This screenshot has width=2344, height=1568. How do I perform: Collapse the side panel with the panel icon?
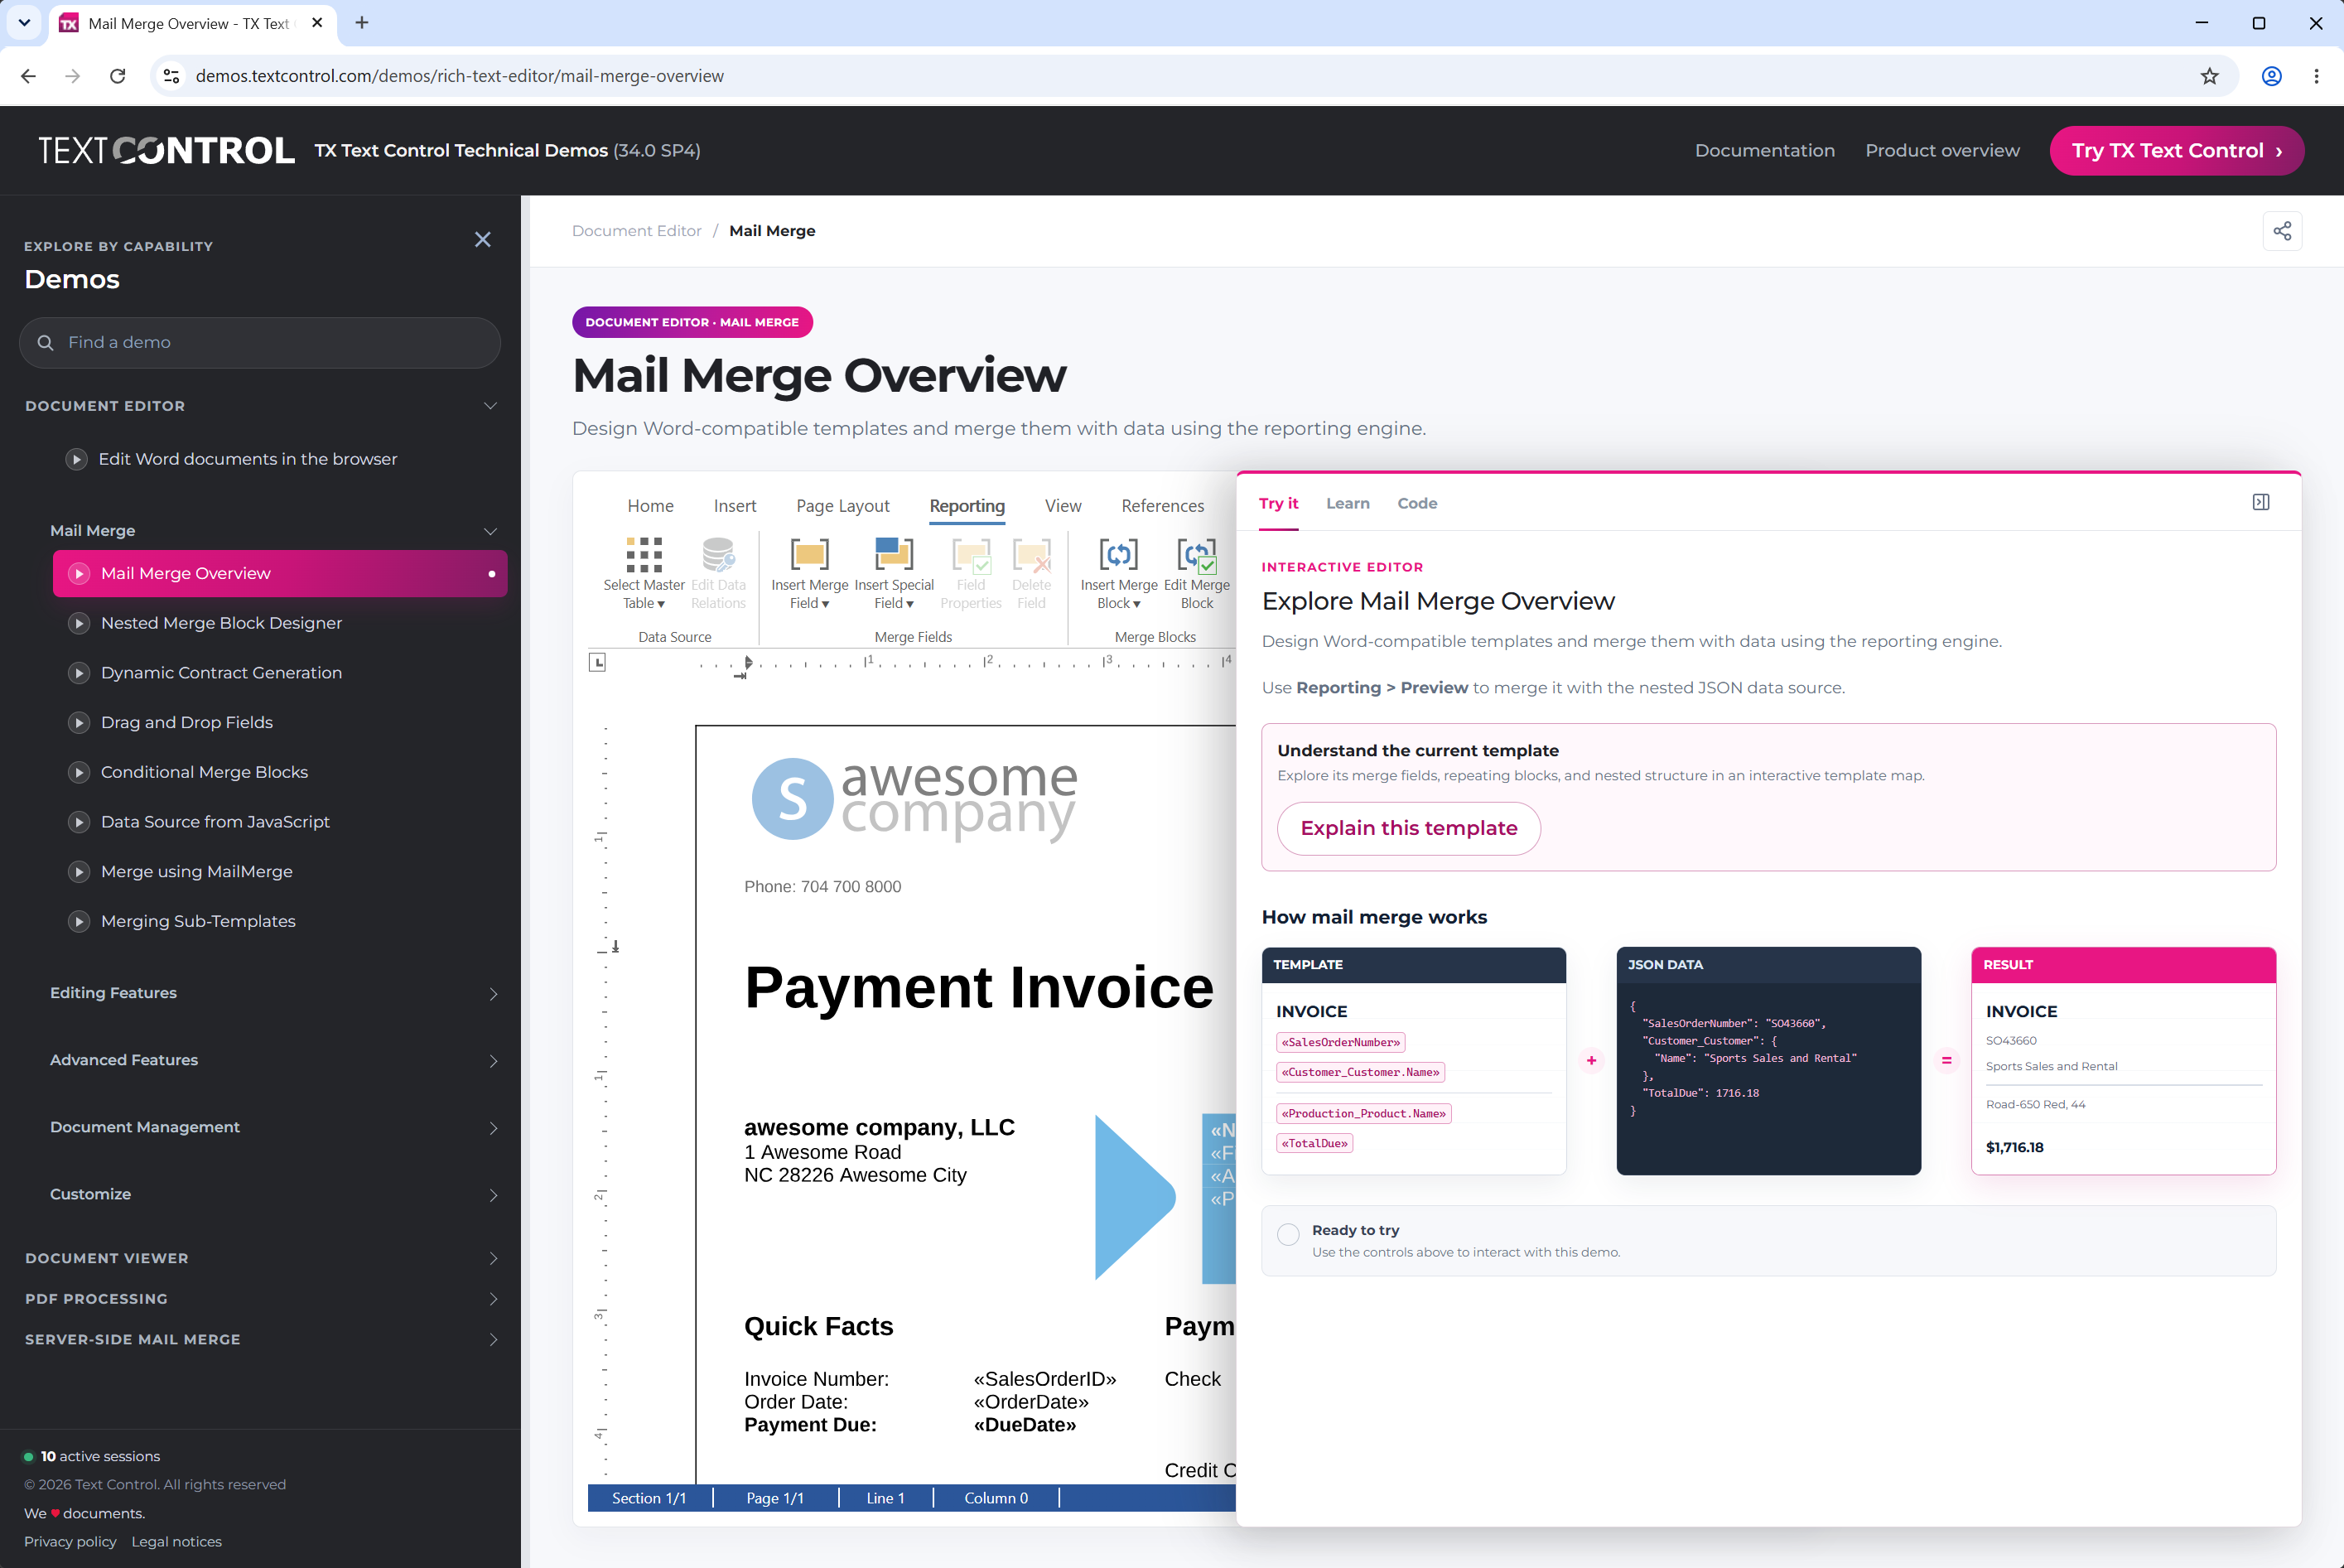click(x=2261, y=502)
